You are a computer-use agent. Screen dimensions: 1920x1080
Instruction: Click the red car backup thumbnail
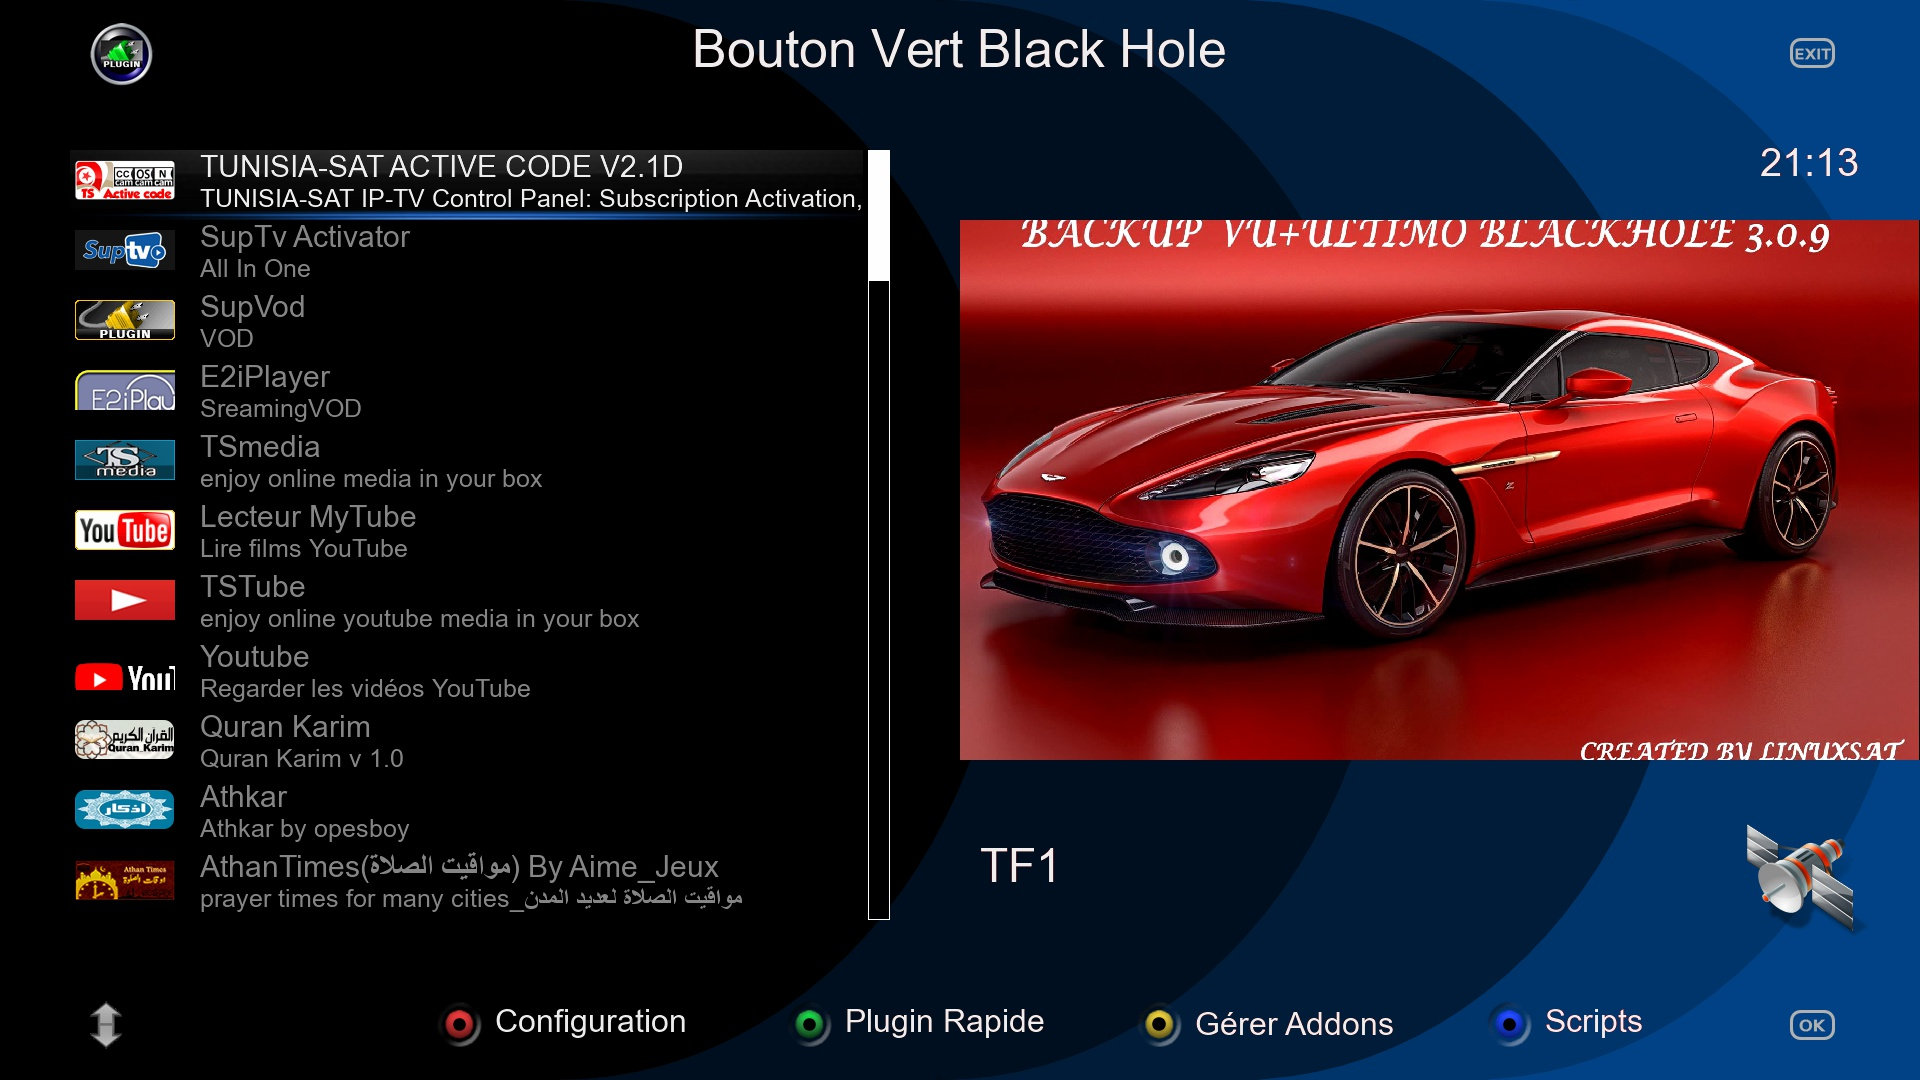tap(1438, 490)
